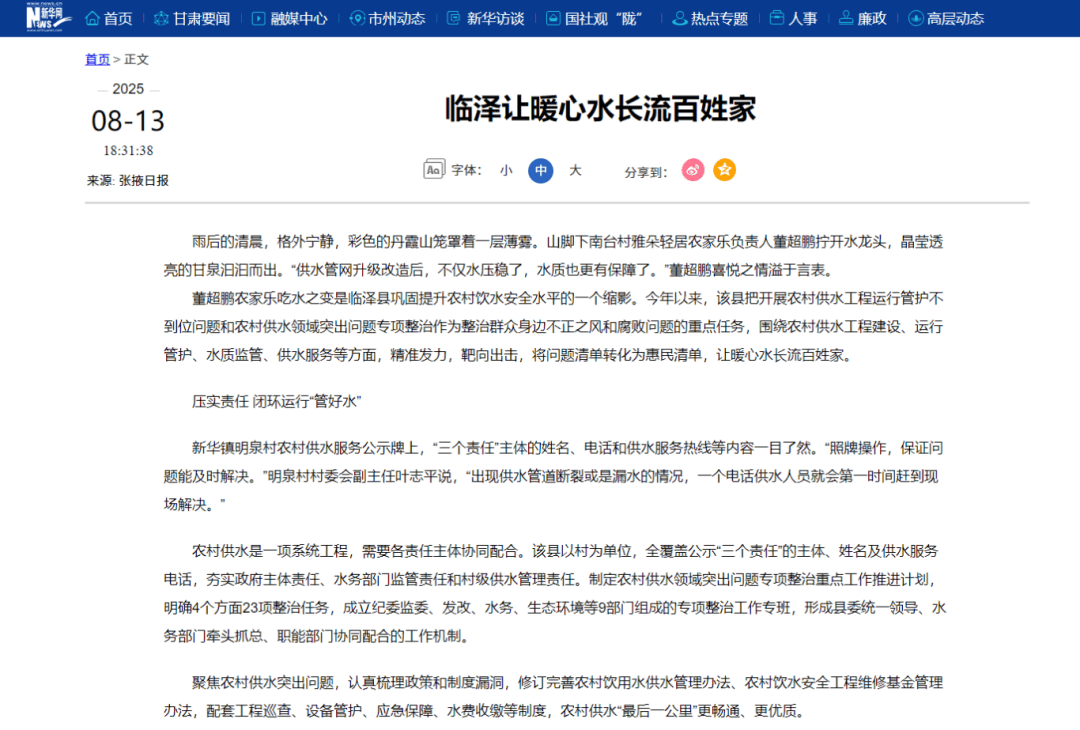The height and width of the screenshot is (730, 1080).
Task: Click the briefcase icon beside 人事
Action: (x=776, y=18)
